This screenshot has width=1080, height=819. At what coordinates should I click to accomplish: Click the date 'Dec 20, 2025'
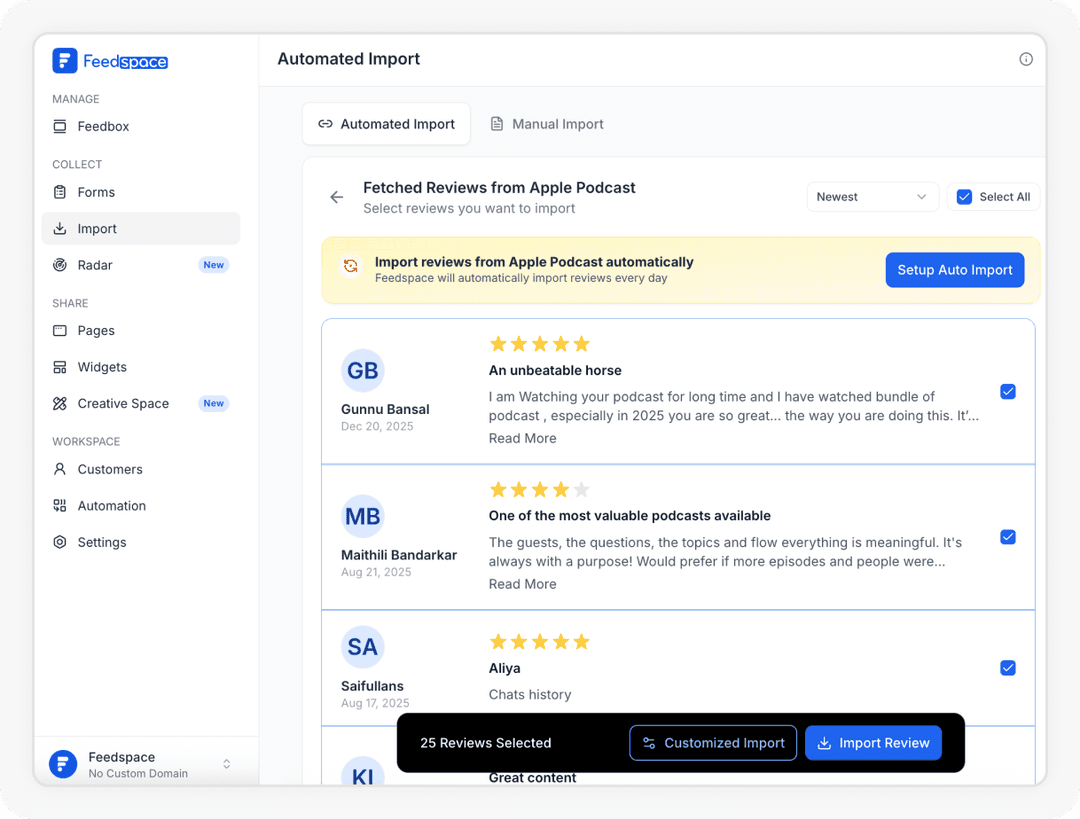377,426
